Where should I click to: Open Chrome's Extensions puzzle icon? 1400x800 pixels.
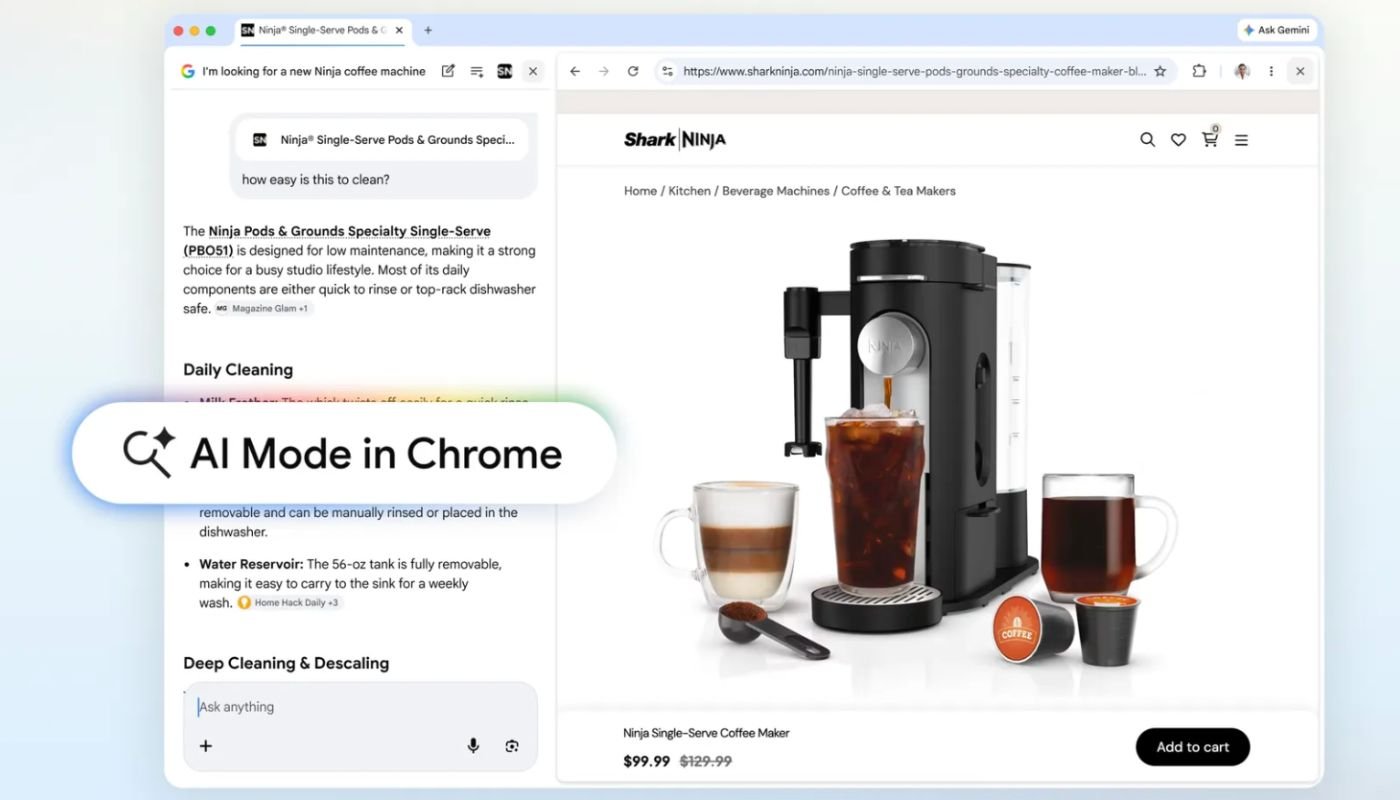point(1198,71)
